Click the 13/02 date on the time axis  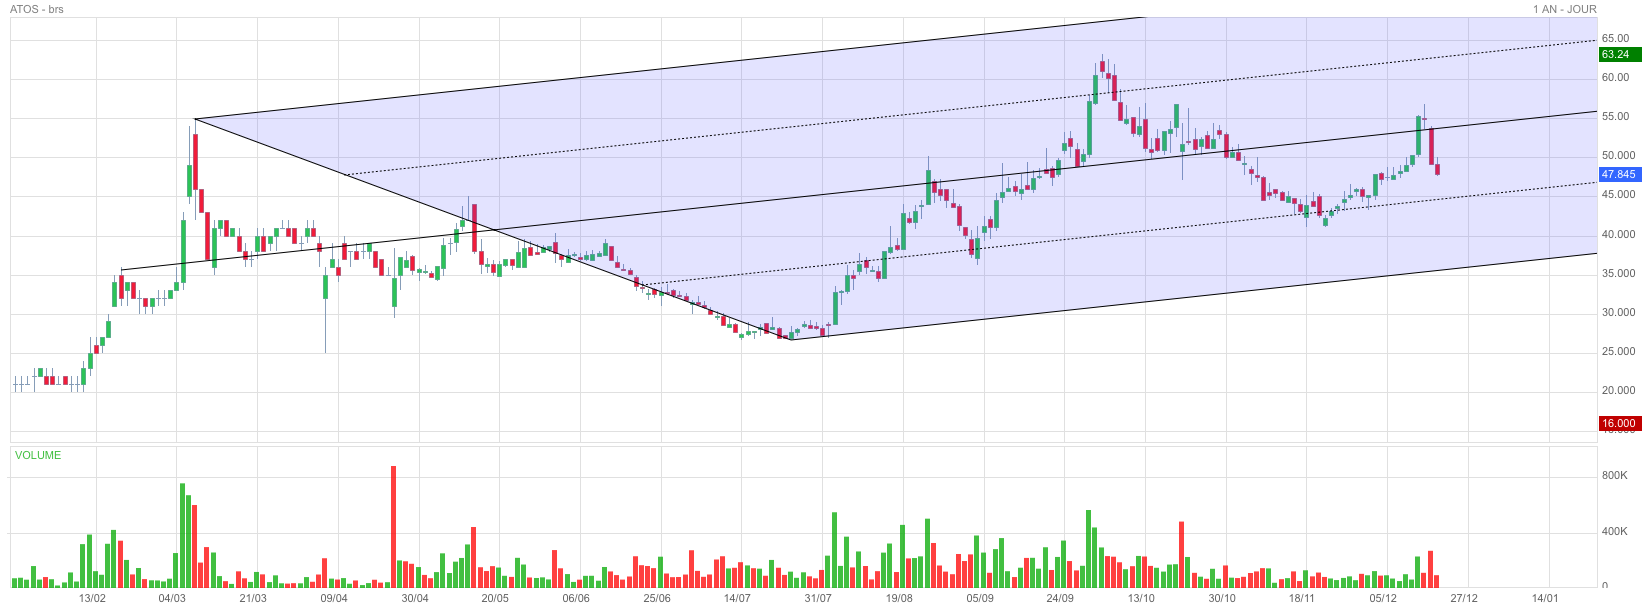(x=92, y=598)
